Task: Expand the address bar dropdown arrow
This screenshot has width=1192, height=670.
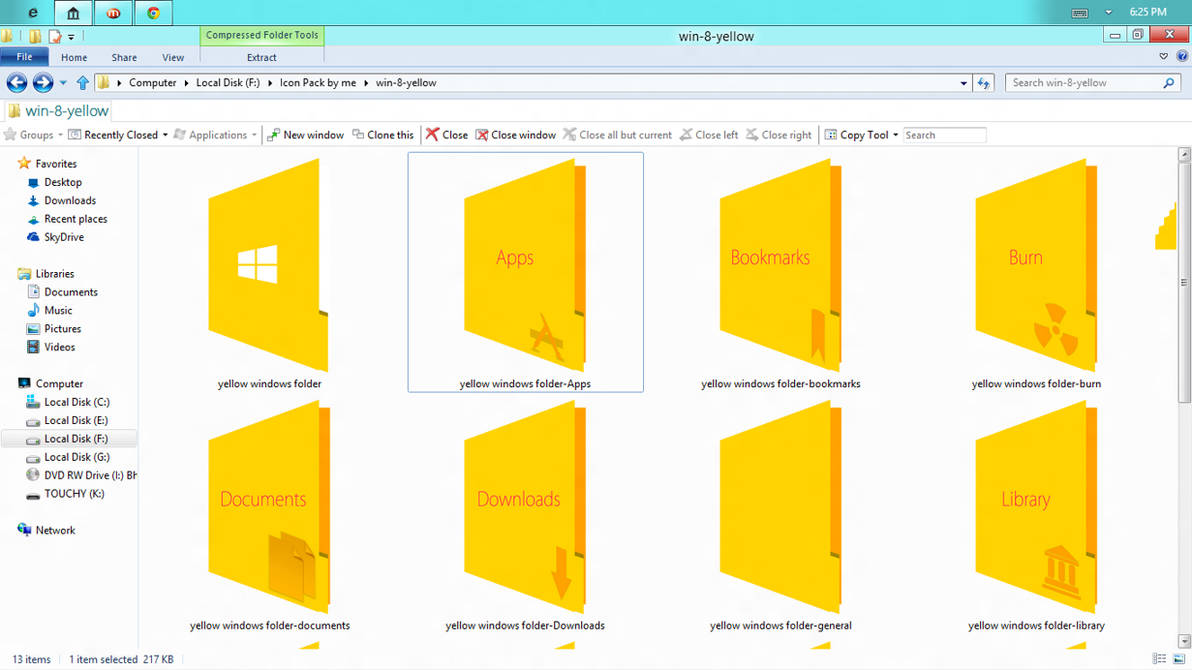Action: pyautogui.click(x=962, y=83)
